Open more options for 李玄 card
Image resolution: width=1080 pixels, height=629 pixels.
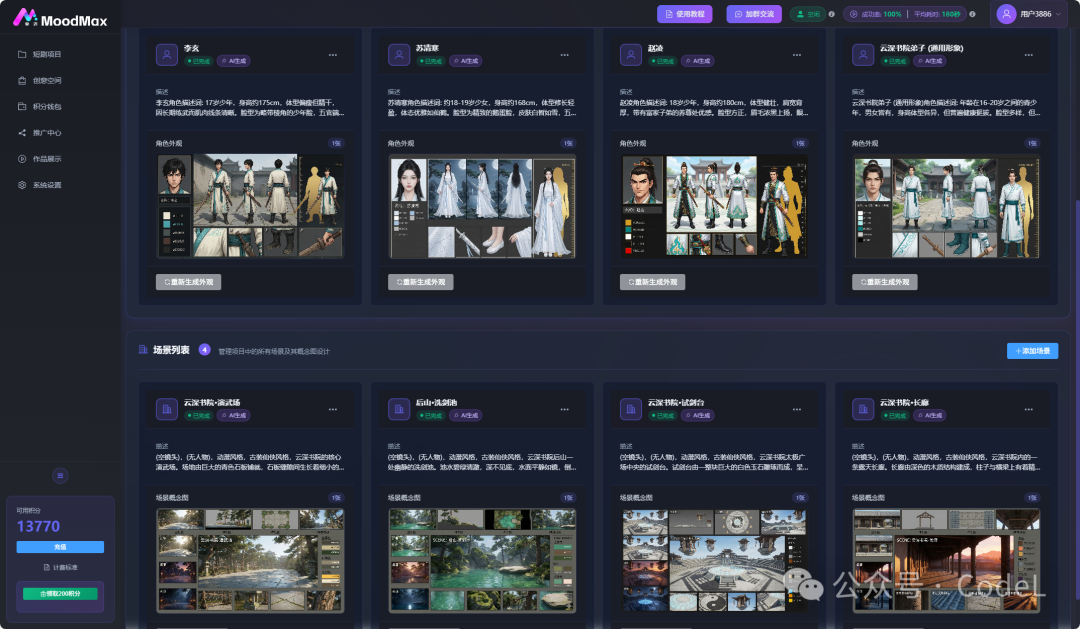click(x=333, y=55)
